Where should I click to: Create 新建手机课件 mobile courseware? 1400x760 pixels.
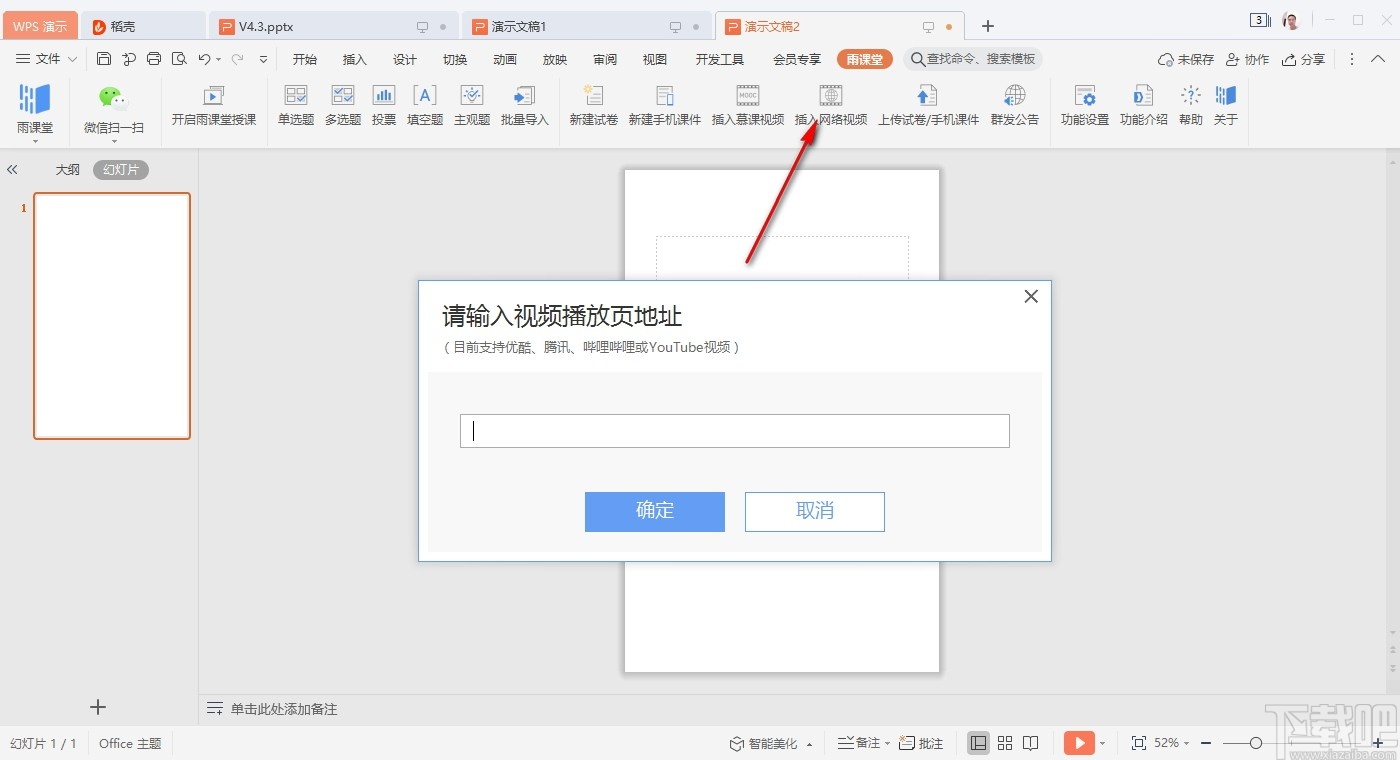tap(665, 106)
